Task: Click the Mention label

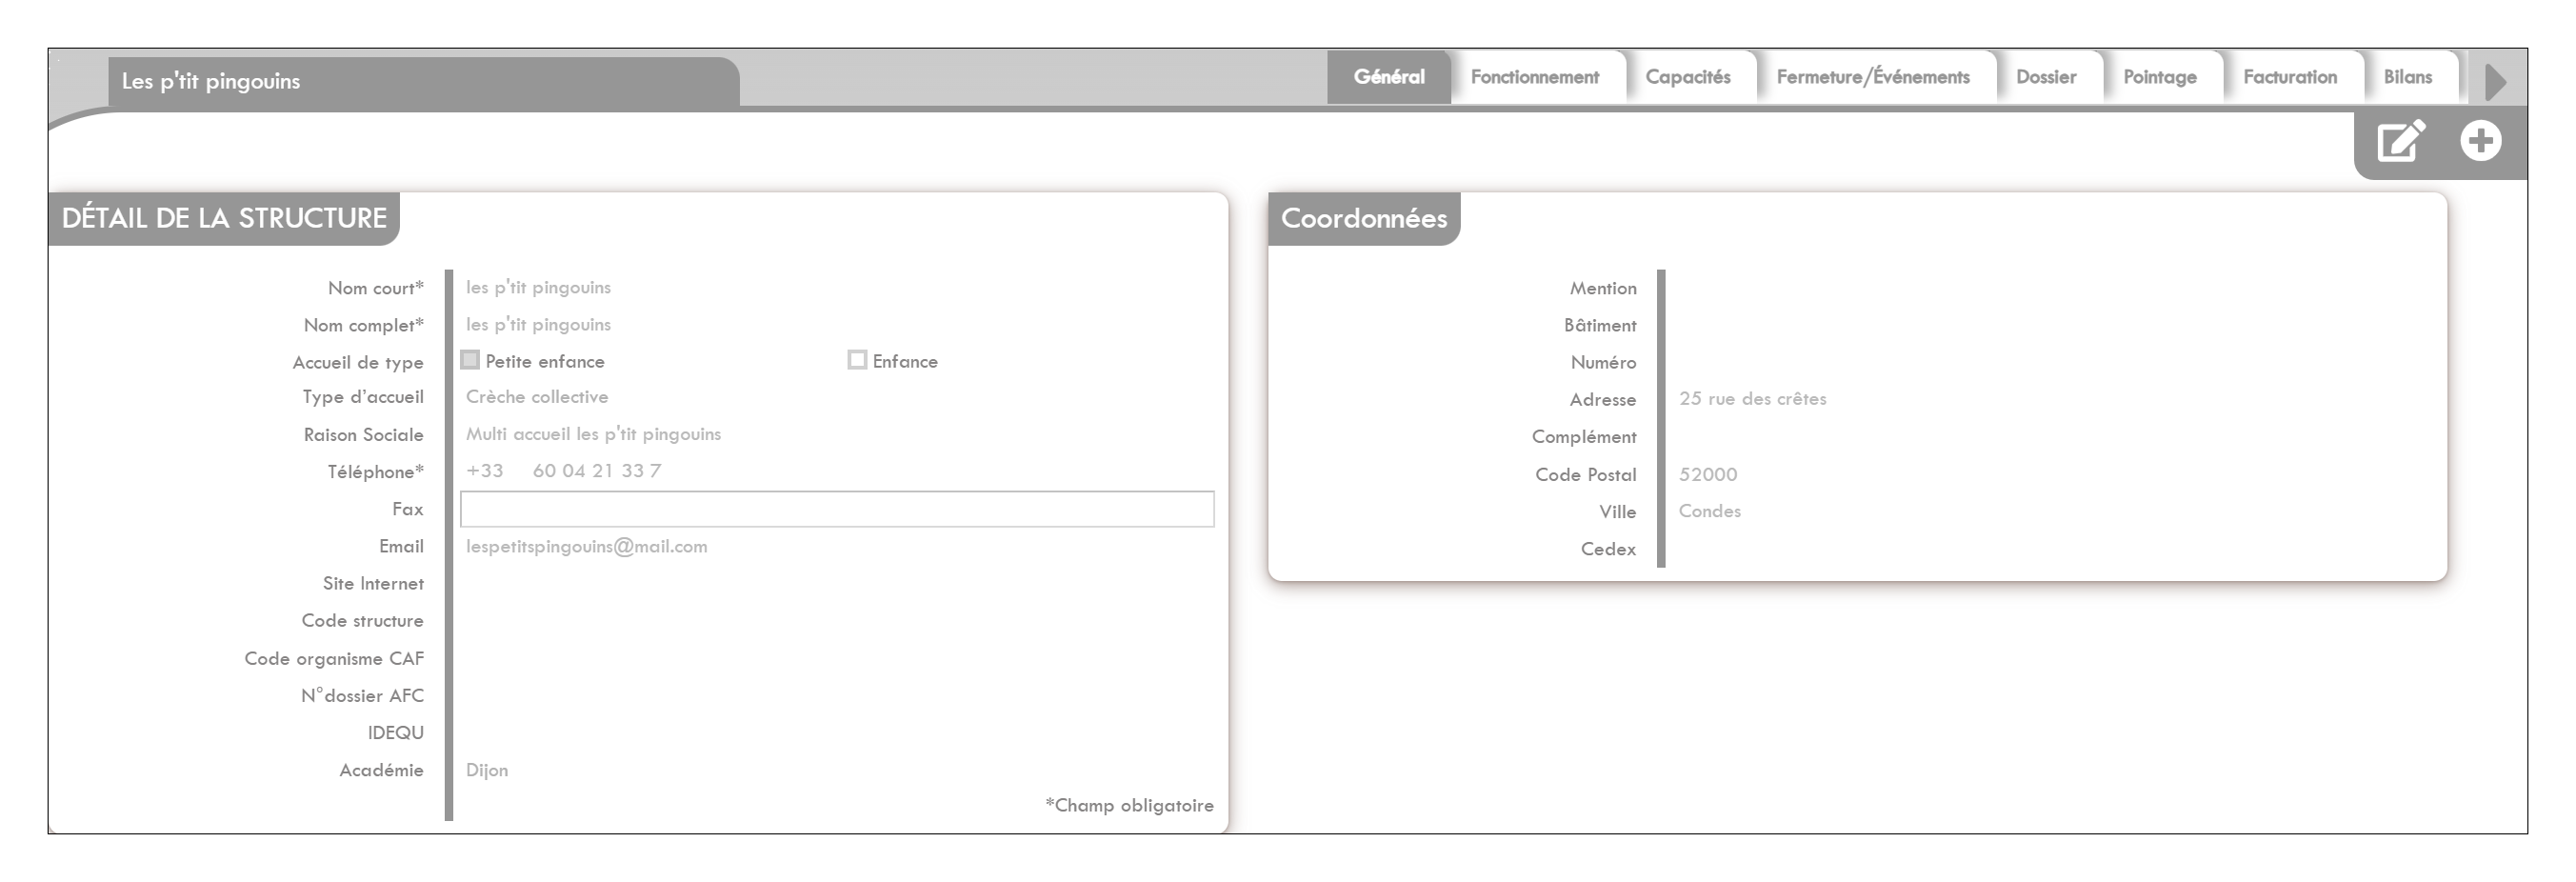Action: tap(1603, 288)
